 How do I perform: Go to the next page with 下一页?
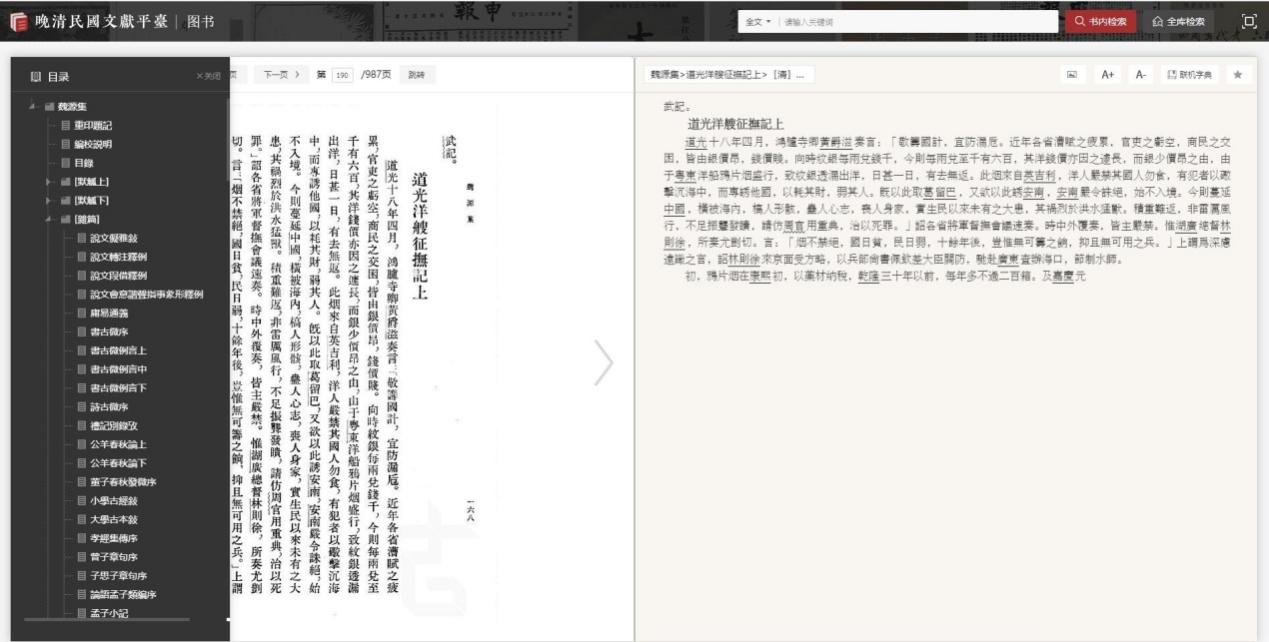282,75
